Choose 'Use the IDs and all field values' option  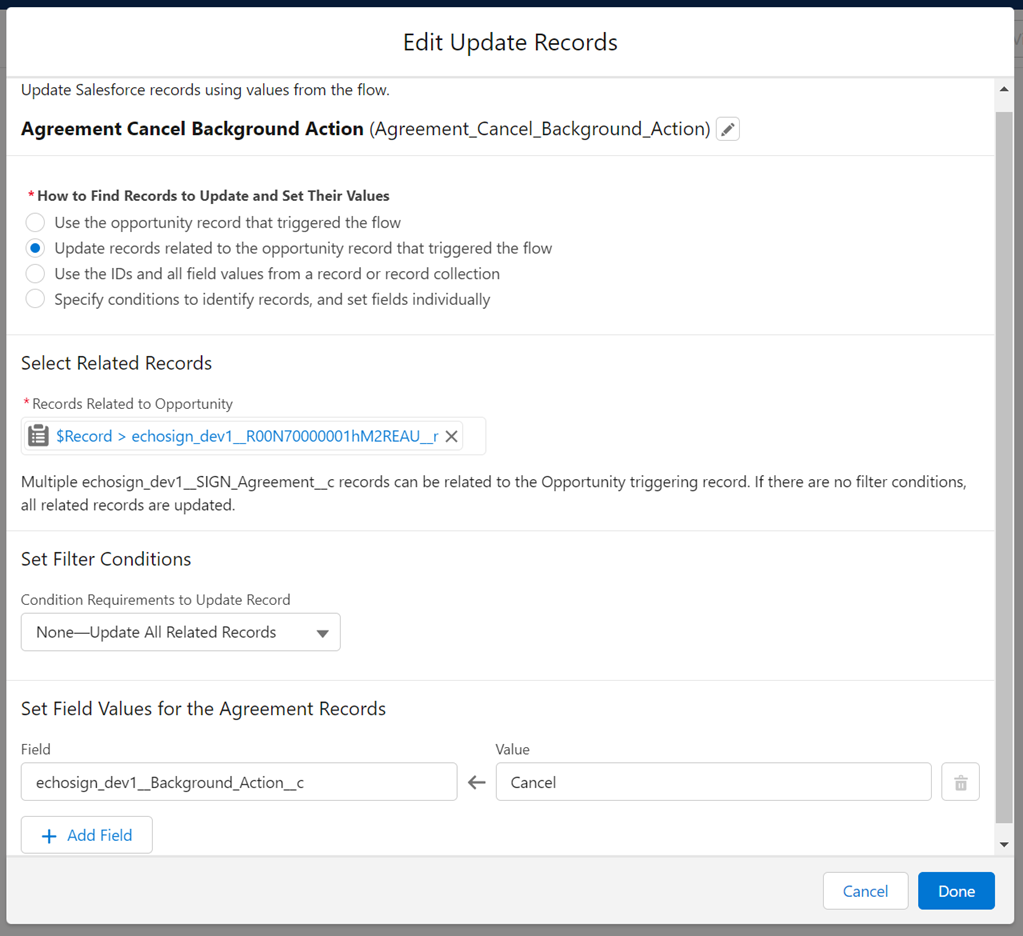(36, 273)
